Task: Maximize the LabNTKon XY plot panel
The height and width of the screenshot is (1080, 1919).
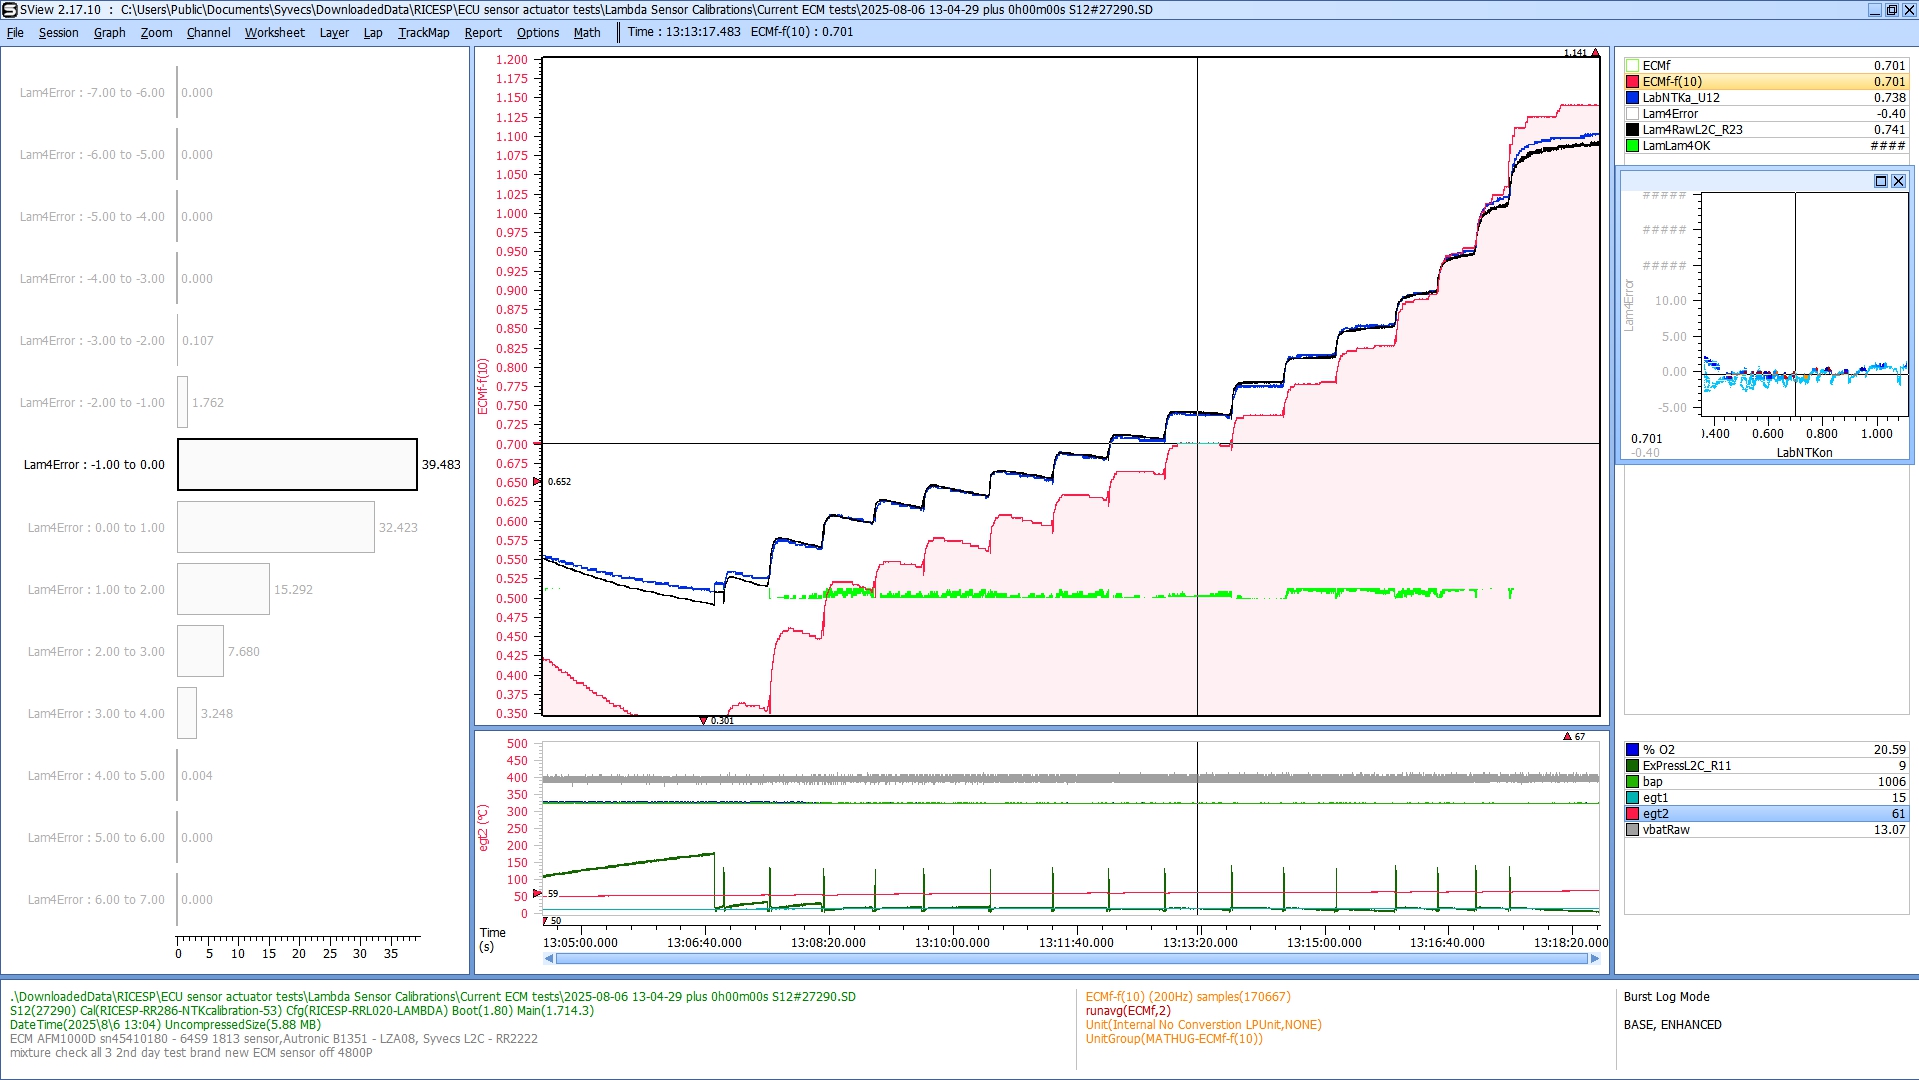Action: (1880, 181)
